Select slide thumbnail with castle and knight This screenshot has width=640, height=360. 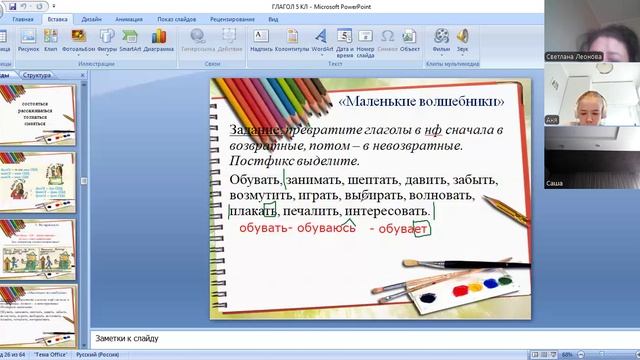(x=38, y=182)
